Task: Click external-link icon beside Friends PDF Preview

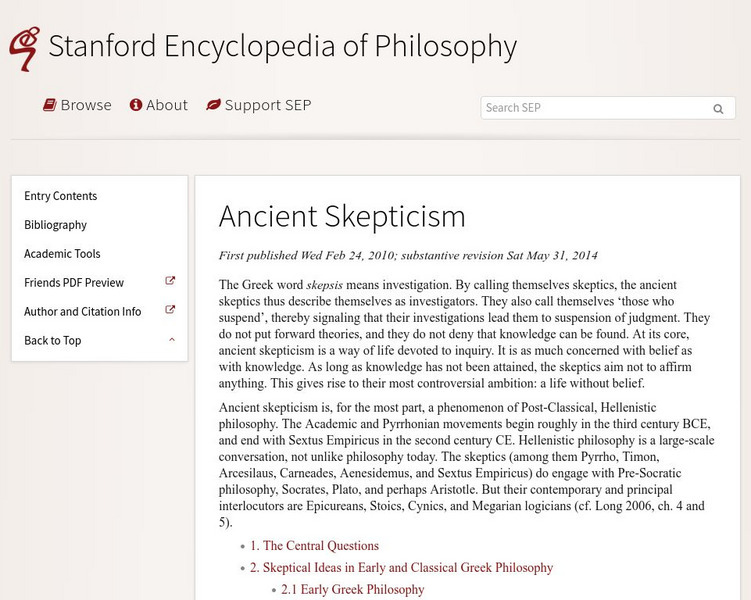Action: click(170, 281)
